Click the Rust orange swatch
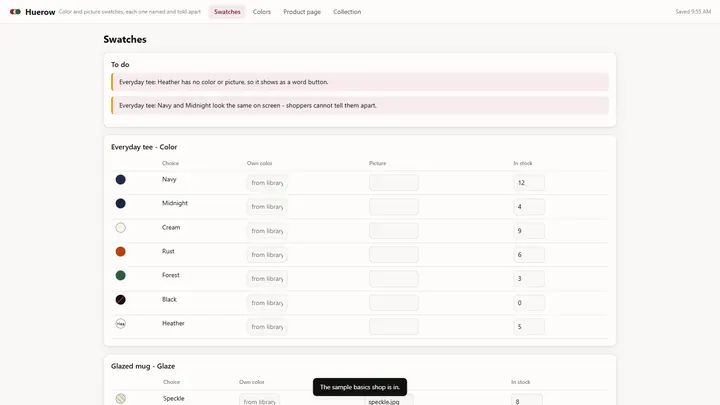The height and width of the screenshot is (405, 720). tap(120, 252)
